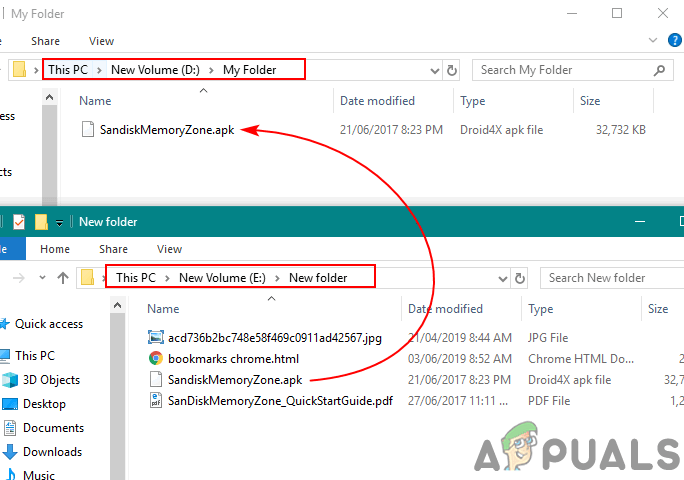The width and height of the screenshot is (684, 480).
Task: Open Downloads in navigation pane
Action: click(52, 452)
